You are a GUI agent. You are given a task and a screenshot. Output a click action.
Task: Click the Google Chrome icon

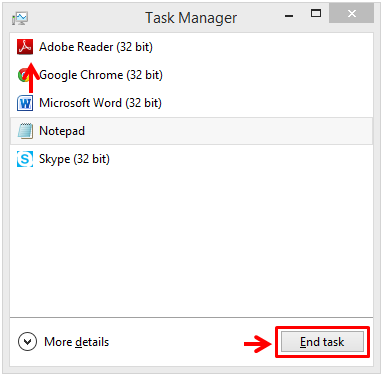click(x=23, y=75)
